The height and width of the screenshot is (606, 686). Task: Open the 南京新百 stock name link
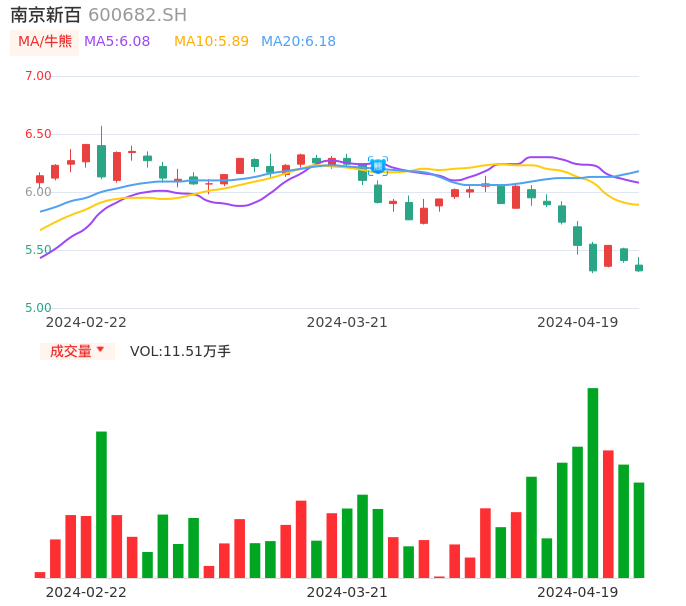[x=46, y=15]
